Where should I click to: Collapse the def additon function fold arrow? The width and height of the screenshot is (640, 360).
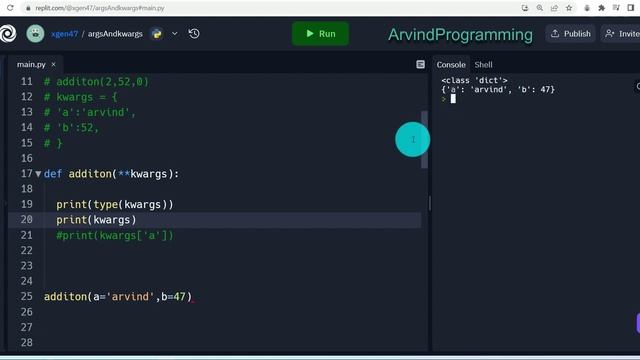pyautogui.click(x=38, y=174)
